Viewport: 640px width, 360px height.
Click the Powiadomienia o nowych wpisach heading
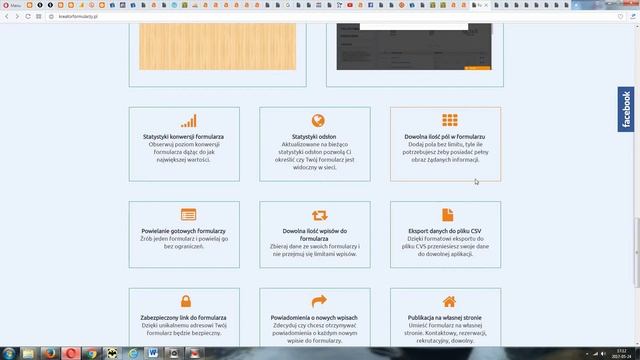[314, 318]
